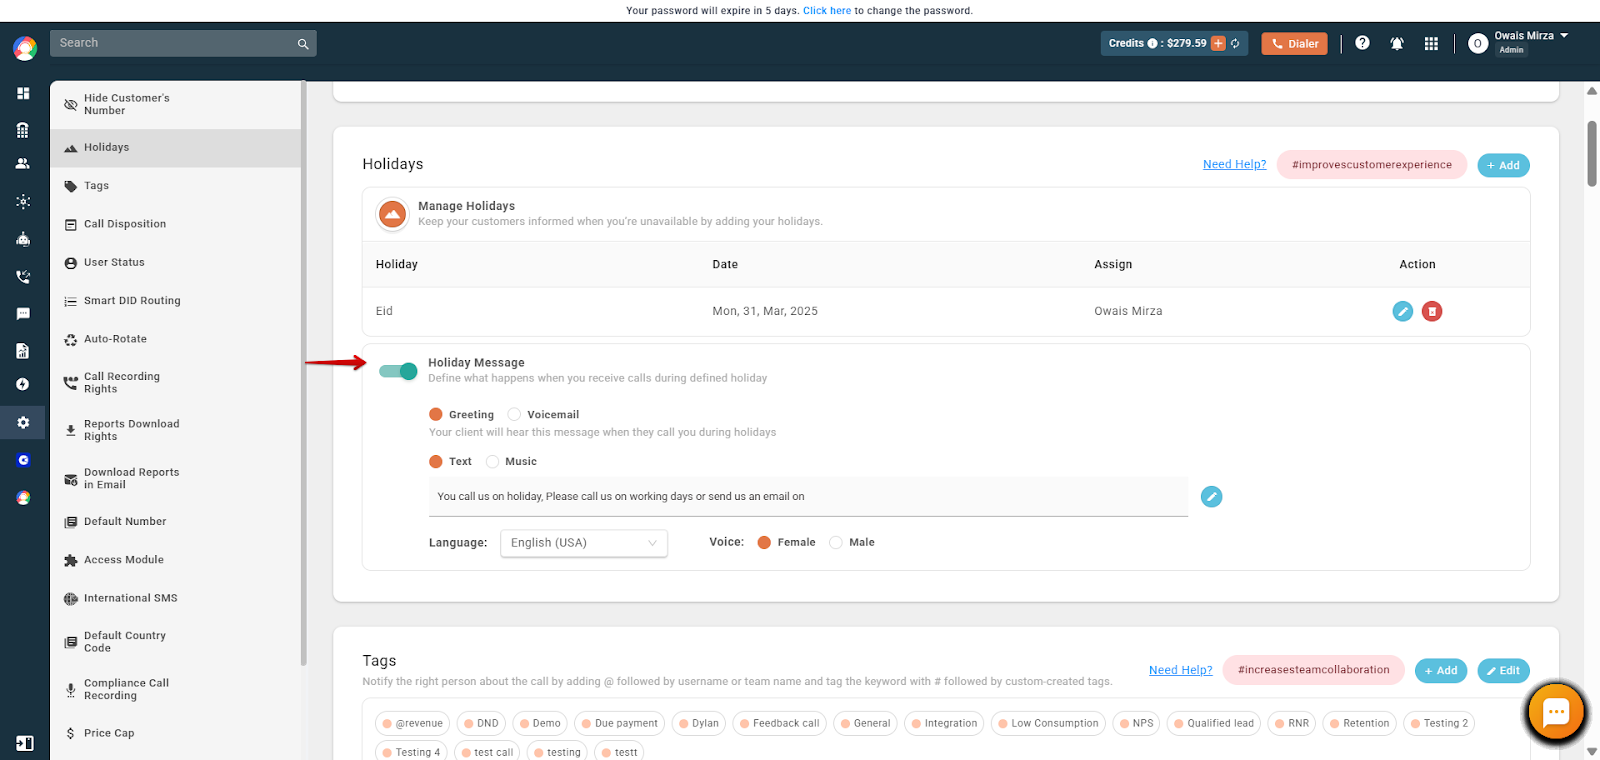Open the English (USA) language dropdown
The image size is (1600, 760).
pos(584,543)
